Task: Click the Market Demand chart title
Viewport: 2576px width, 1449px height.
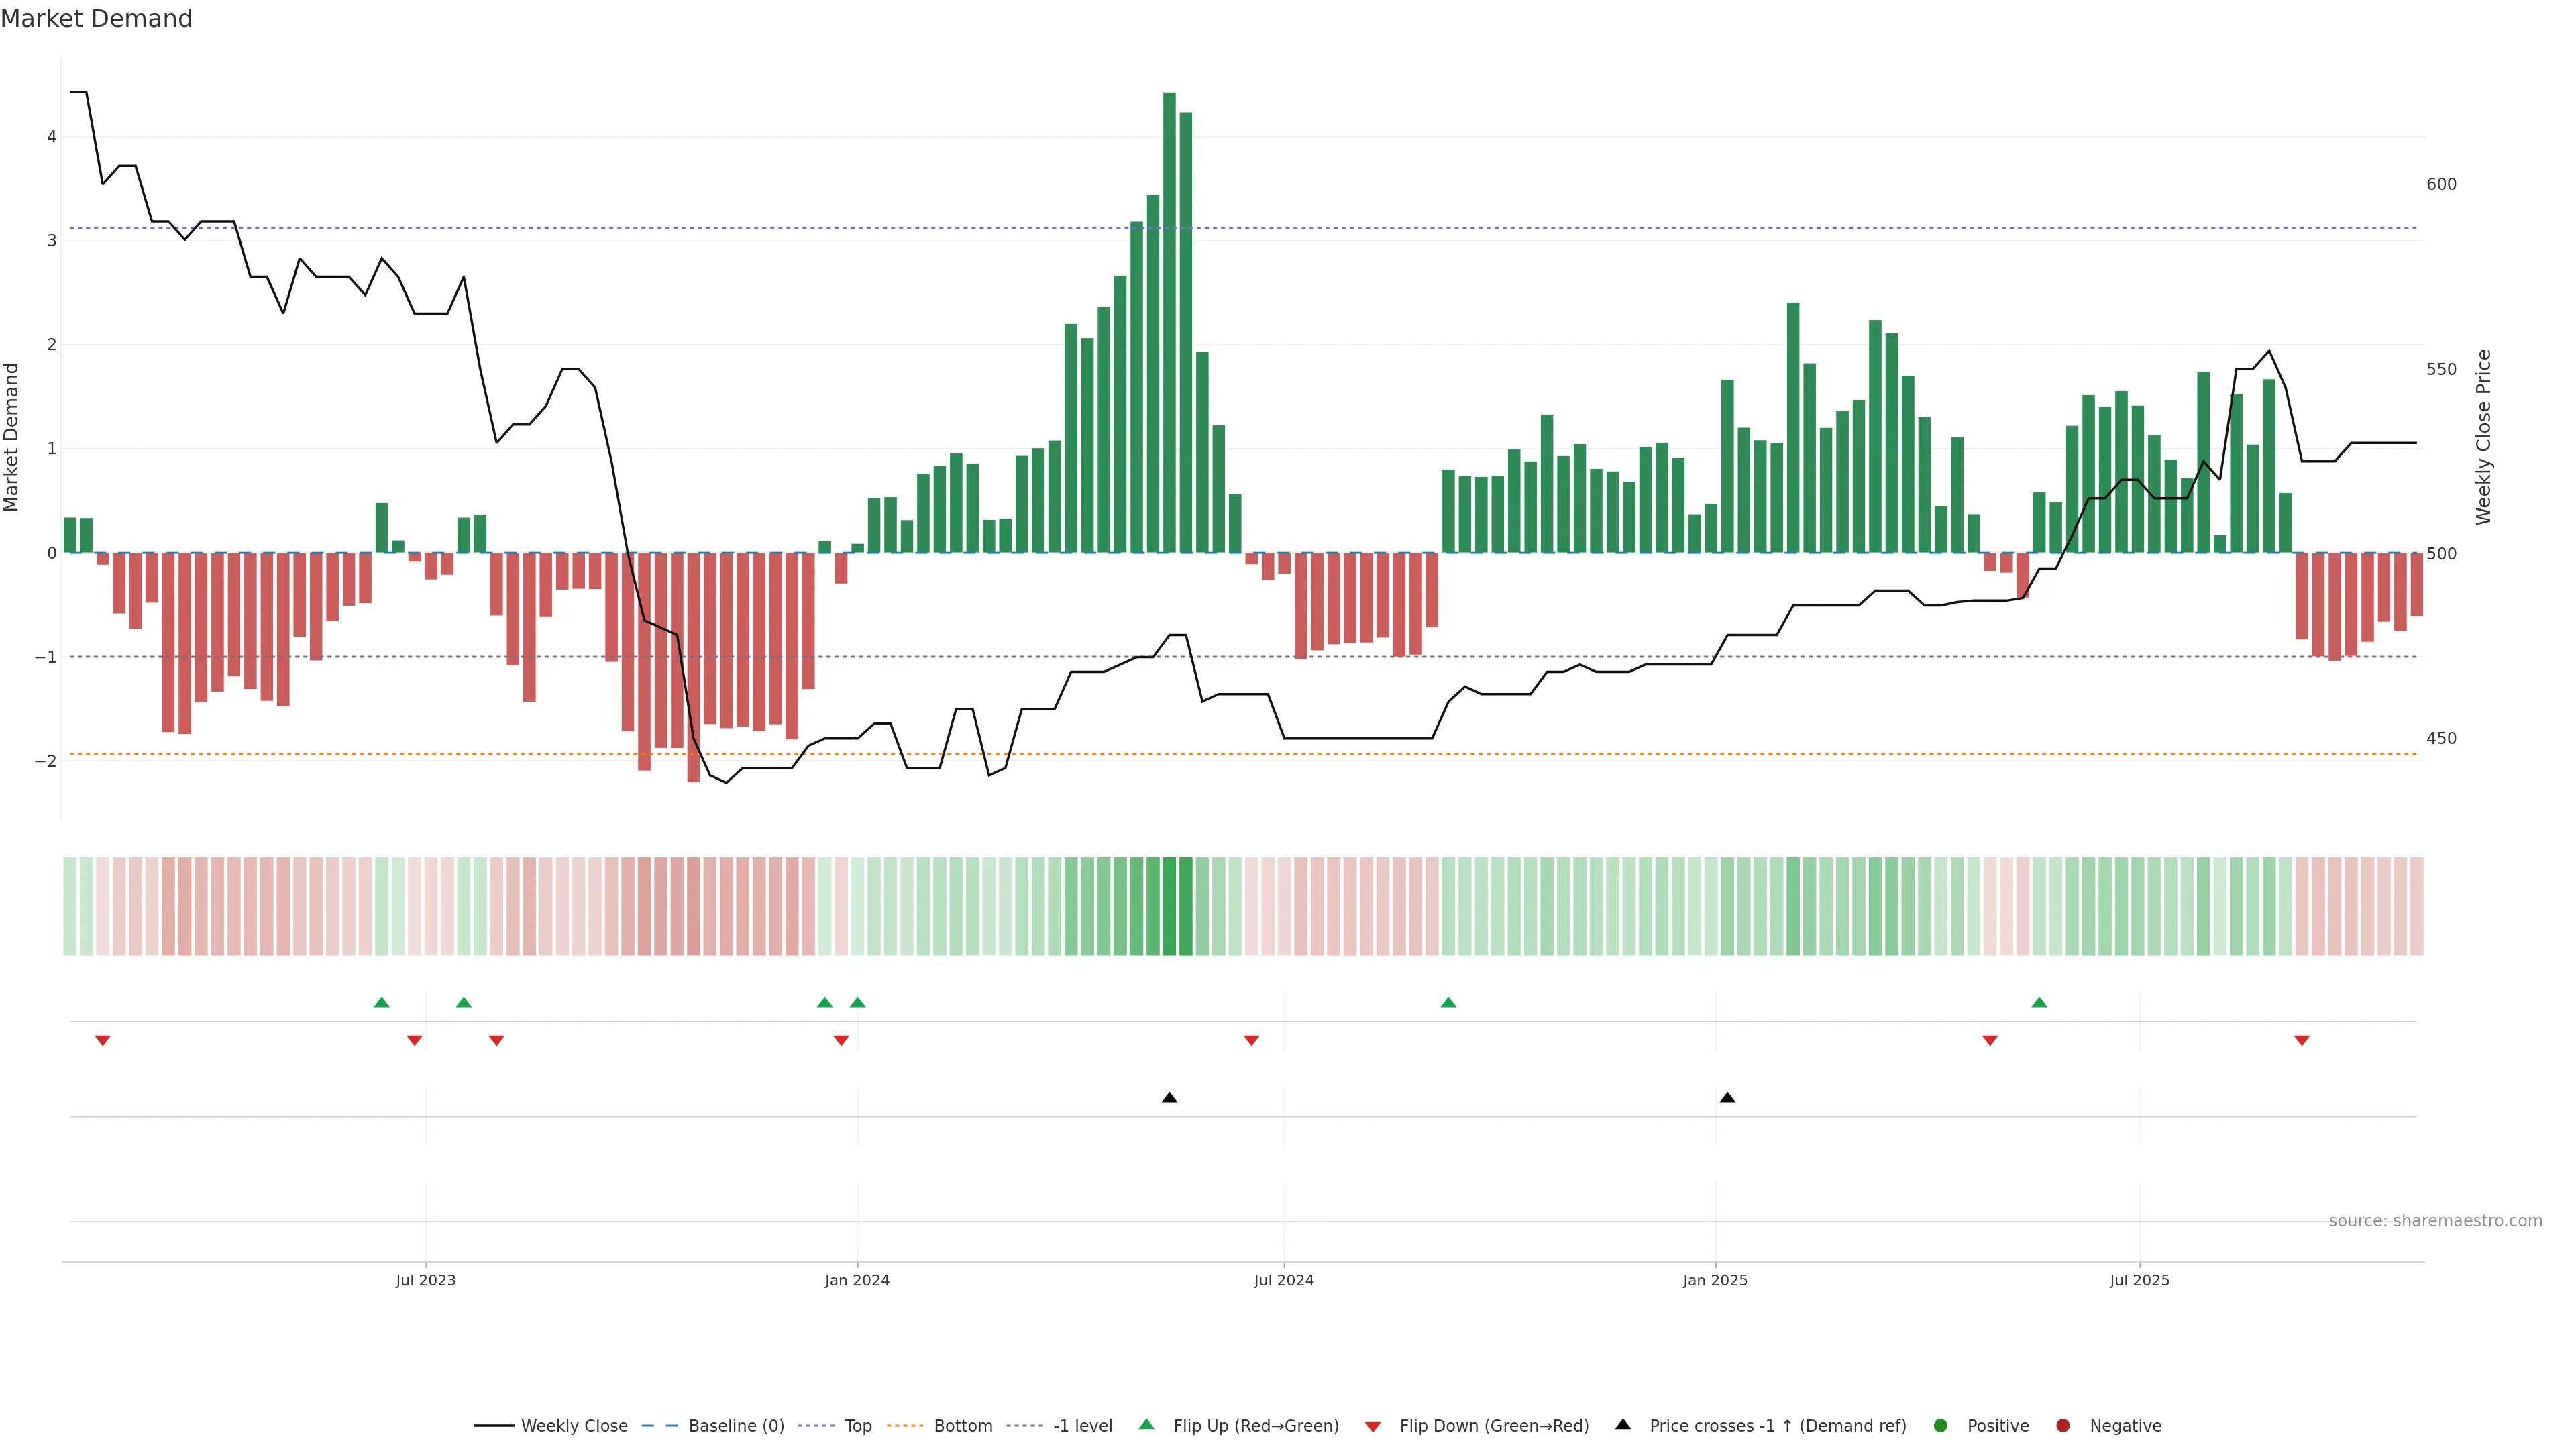Action: (96, 19)
